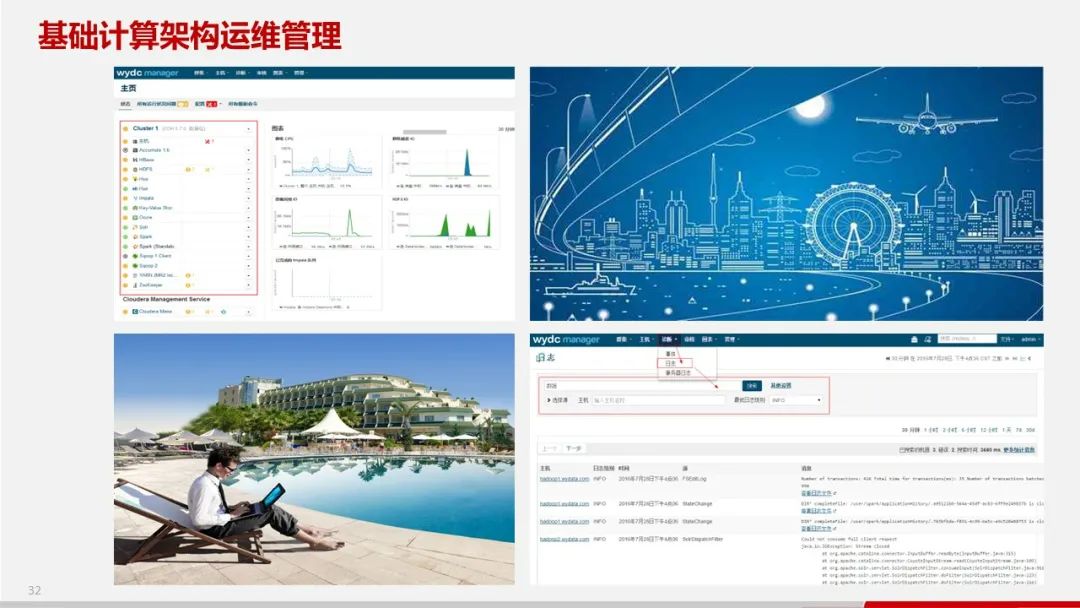Click the wydc manager logo on the dashboard

[x=147, y=73]
